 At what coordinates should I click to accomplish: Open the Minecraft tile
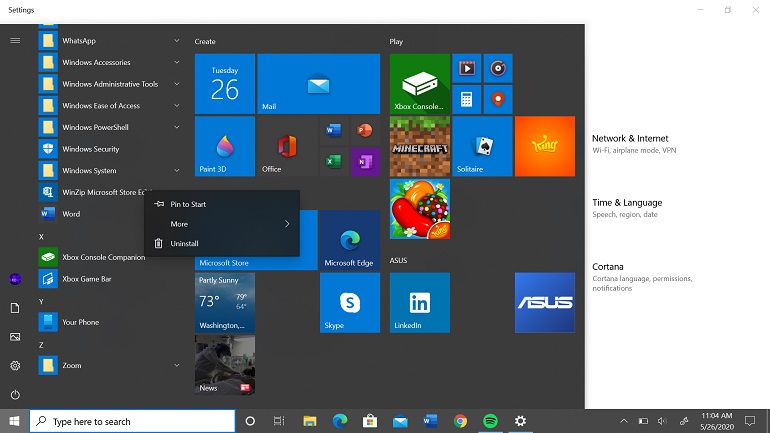click(419, 146)
